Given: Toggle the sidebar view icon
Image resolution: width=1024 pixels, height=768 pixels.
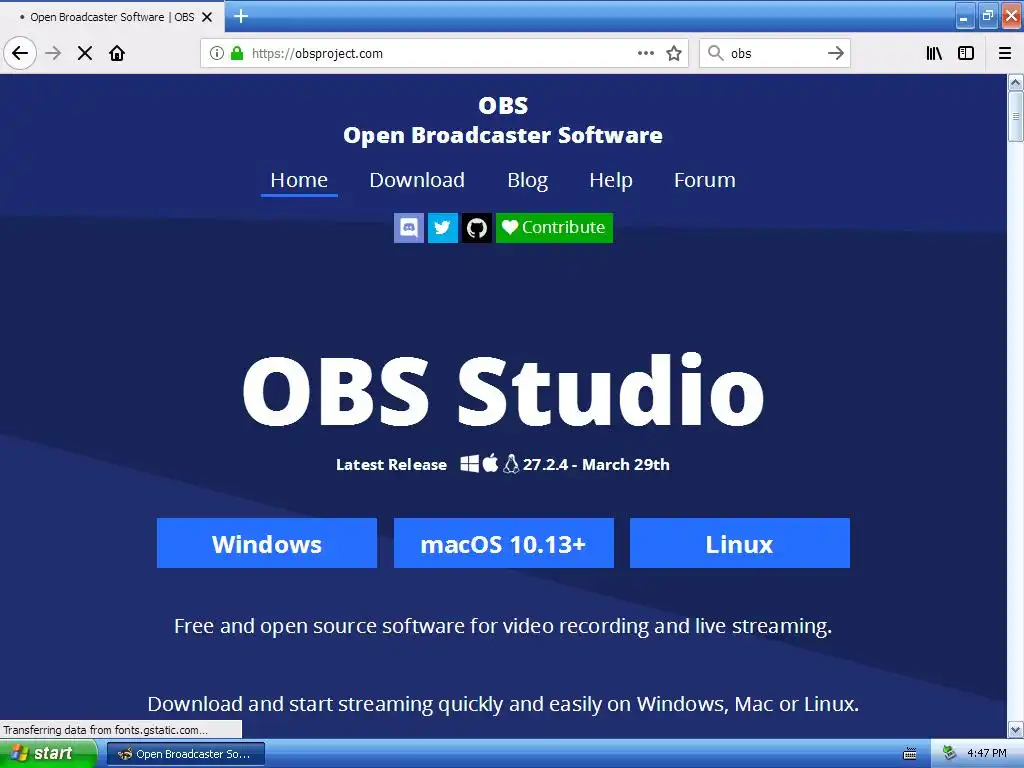Looking at the screenshot, I should pos(966,53).
